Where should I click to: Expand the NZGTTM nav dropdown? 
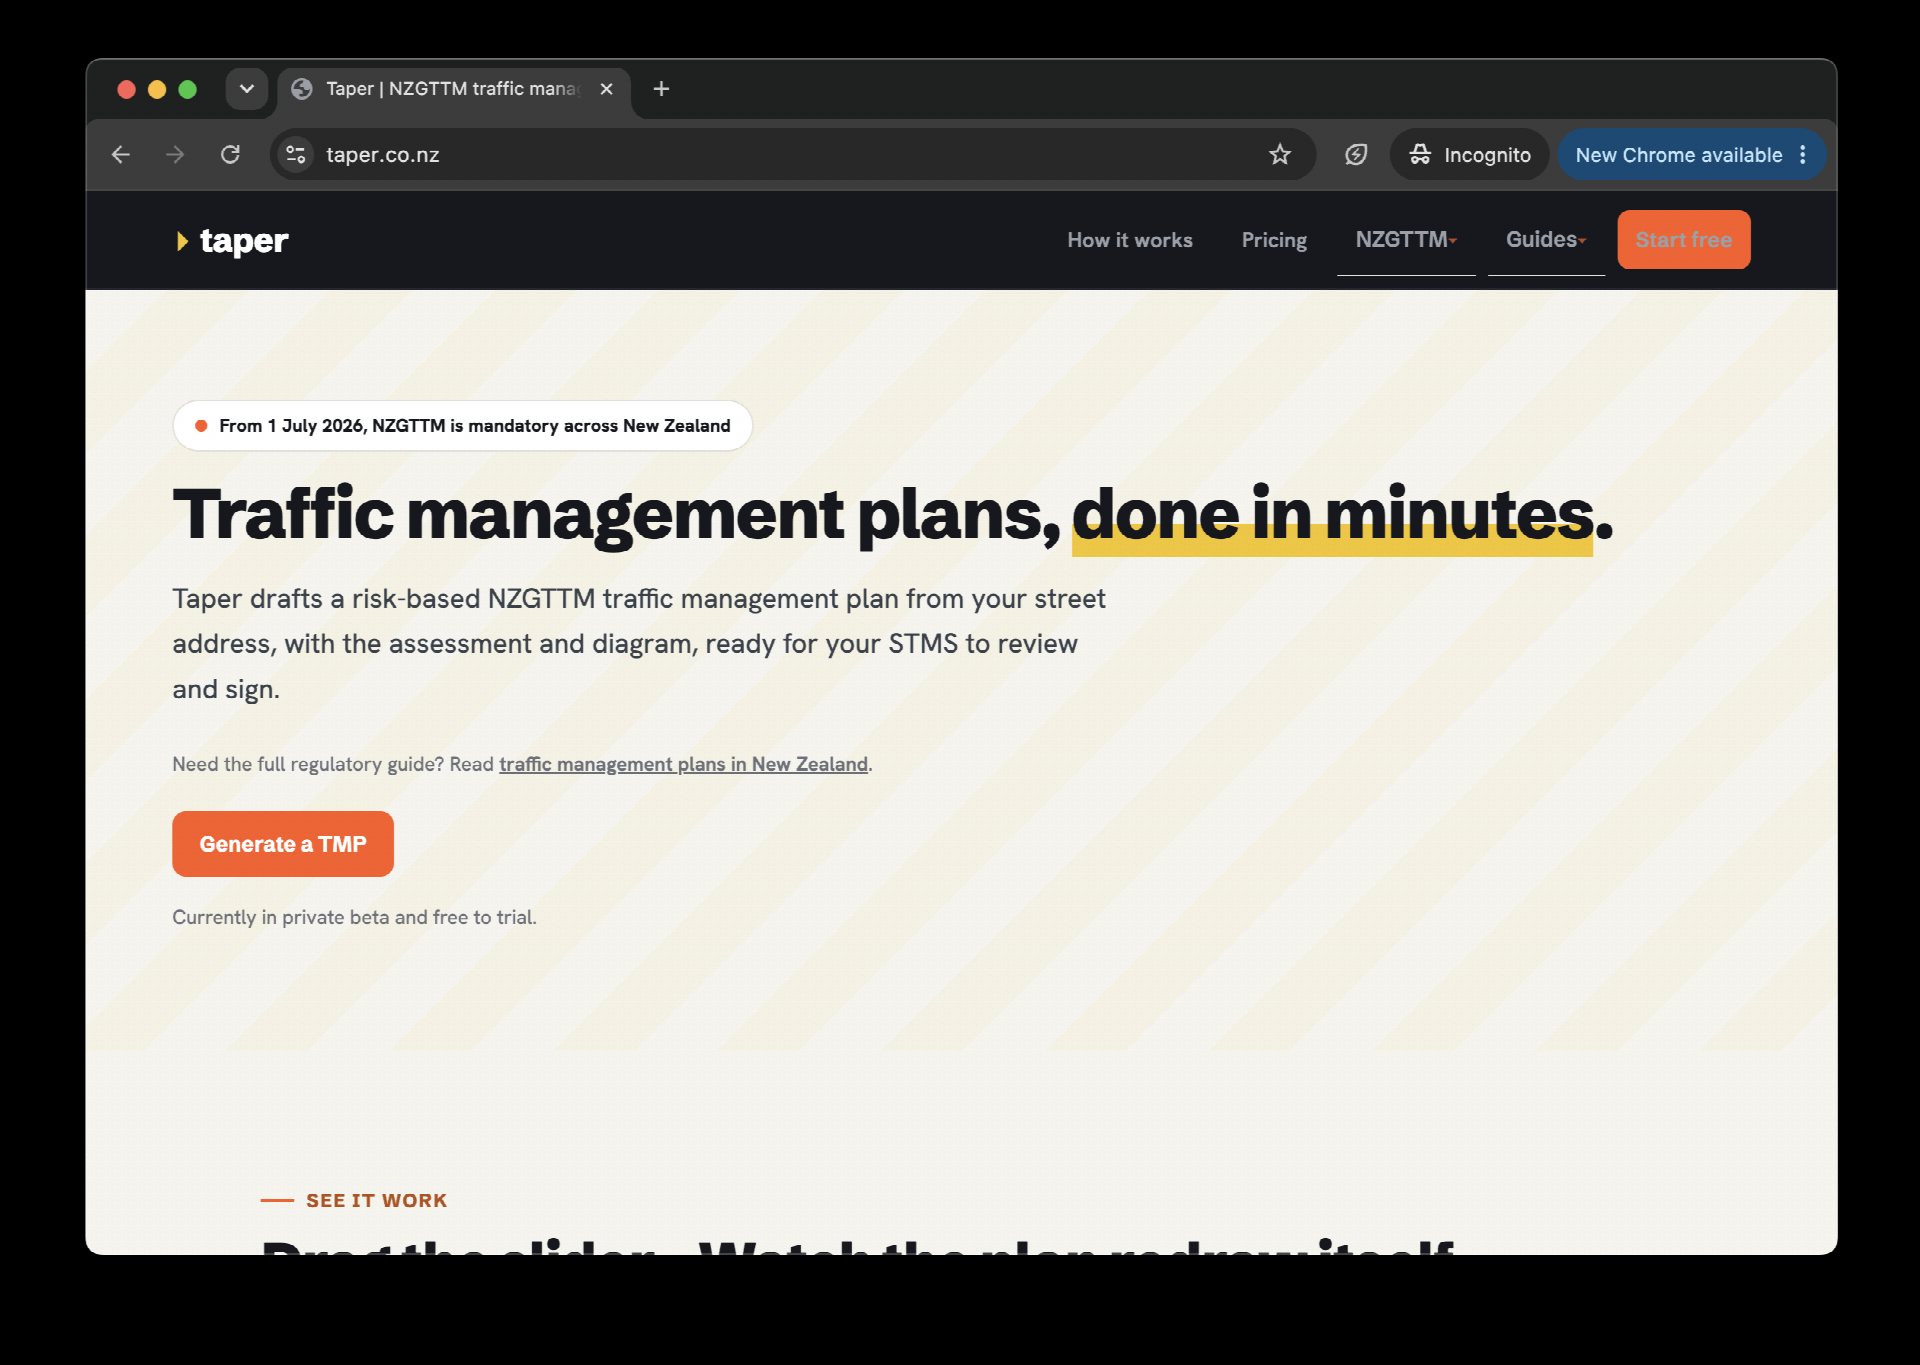[x=1406, y=240]
